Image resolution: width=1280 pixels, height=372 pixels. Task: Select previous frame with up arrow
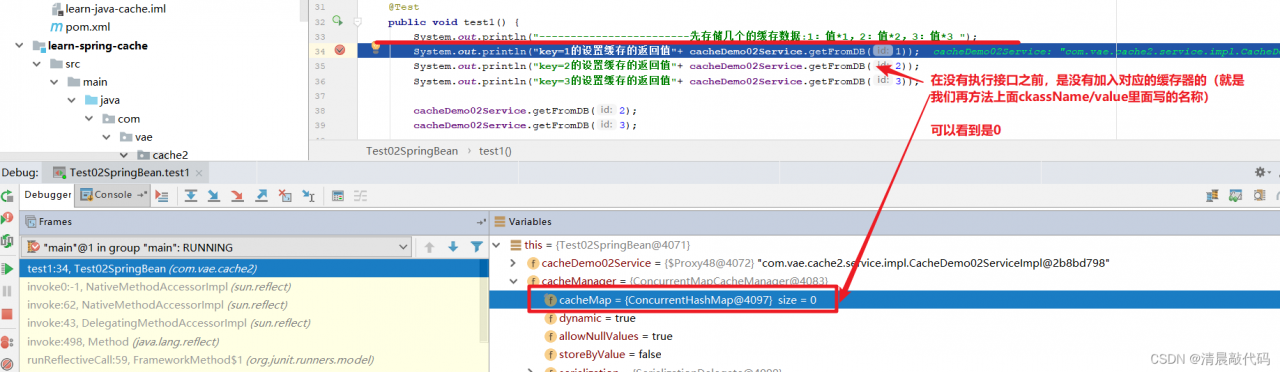click(430, 247)
